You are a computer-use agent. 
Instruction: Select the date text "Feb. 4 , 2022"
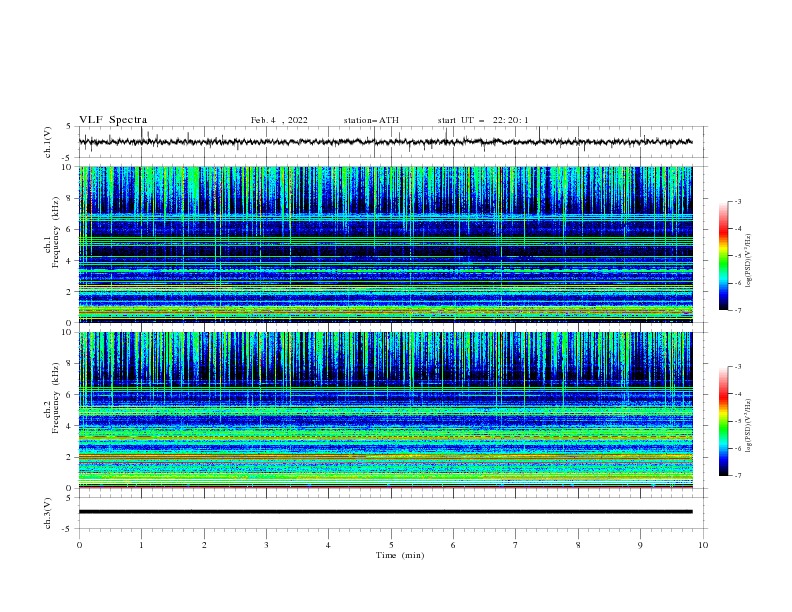click(x=279, y=120)
